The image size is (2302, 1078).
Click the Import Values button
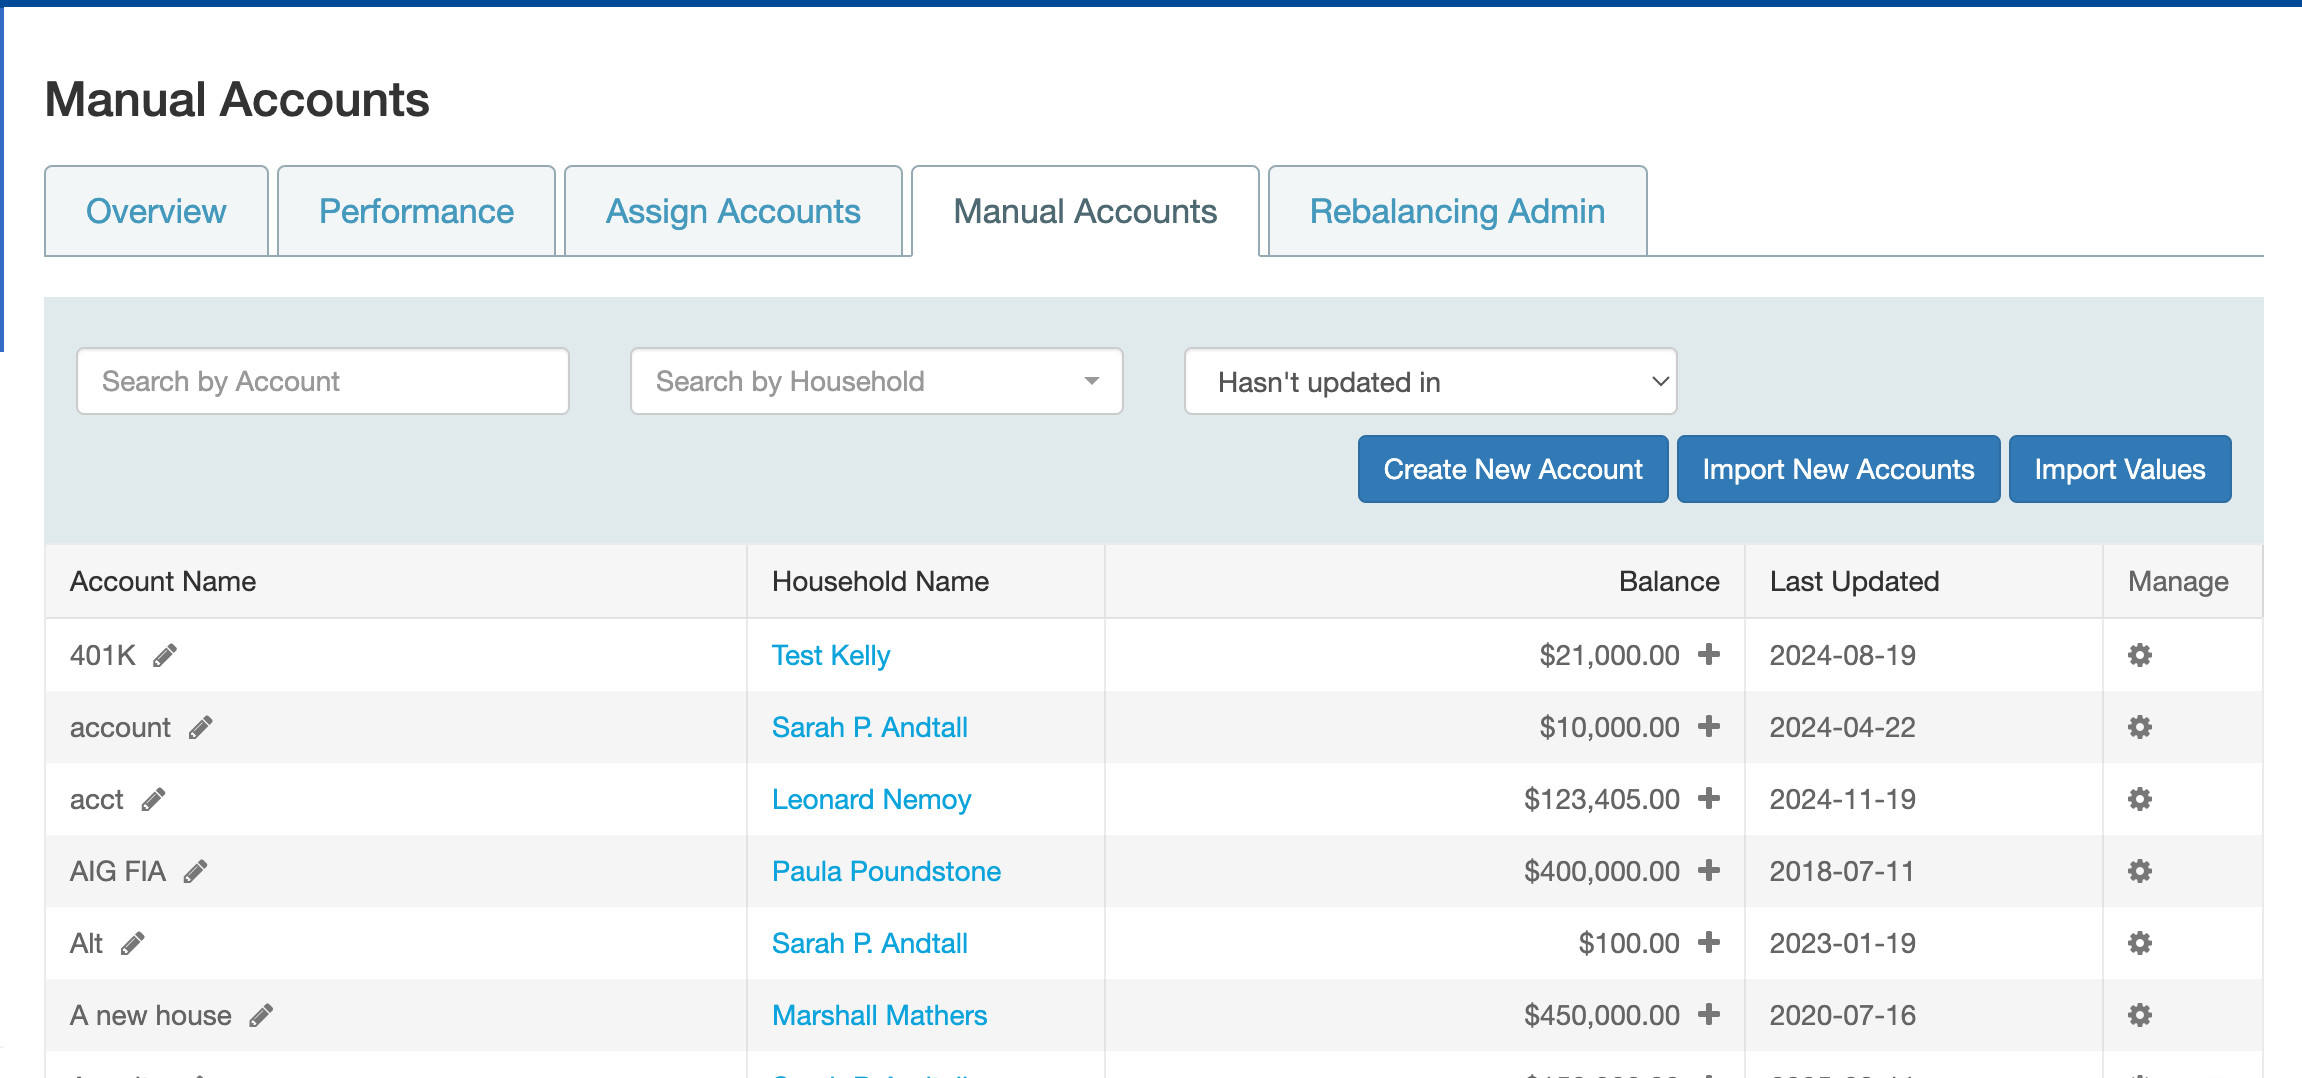click(x=2120, y=469)
